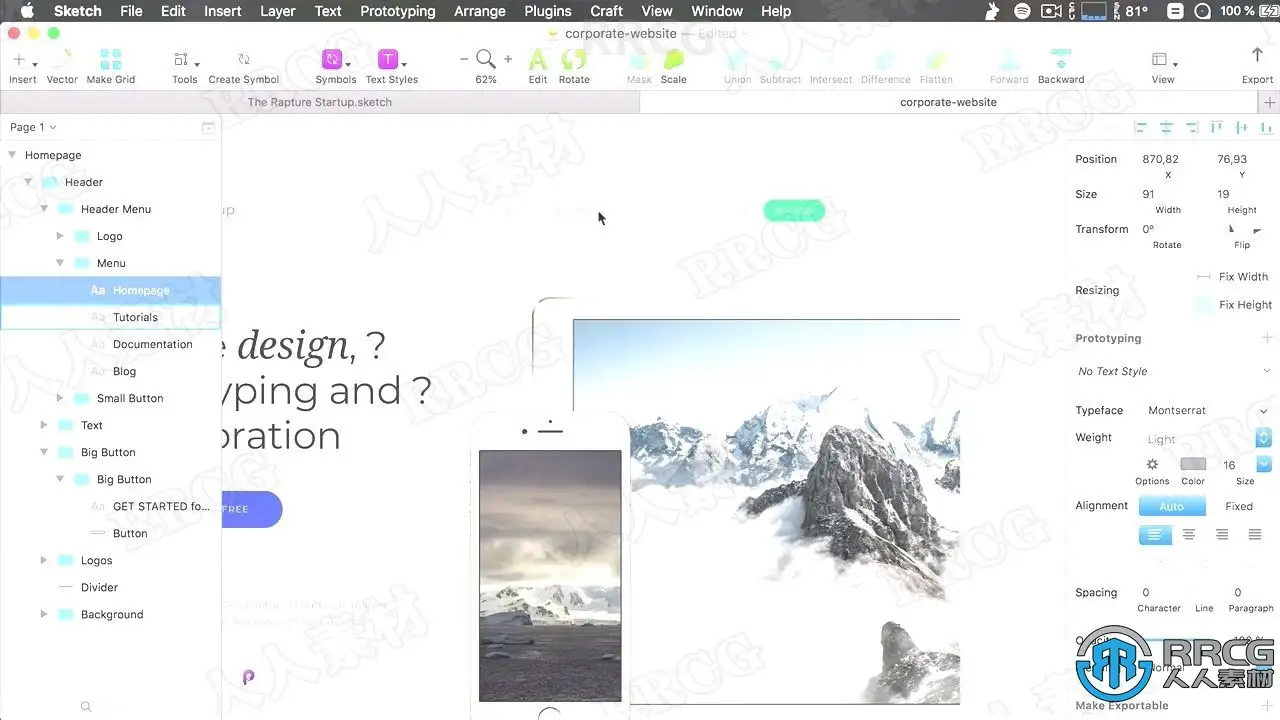This screenshot has height=720, width=1280.
Task: Open the Insert tool in toolbar
Action: (x=22, y=66)
